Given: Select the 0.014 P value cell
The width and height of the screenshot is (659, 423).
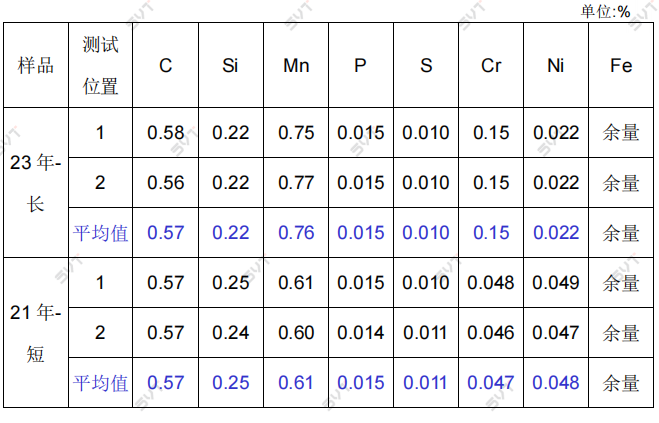Looking at the screenshot, I should point(361,333).
